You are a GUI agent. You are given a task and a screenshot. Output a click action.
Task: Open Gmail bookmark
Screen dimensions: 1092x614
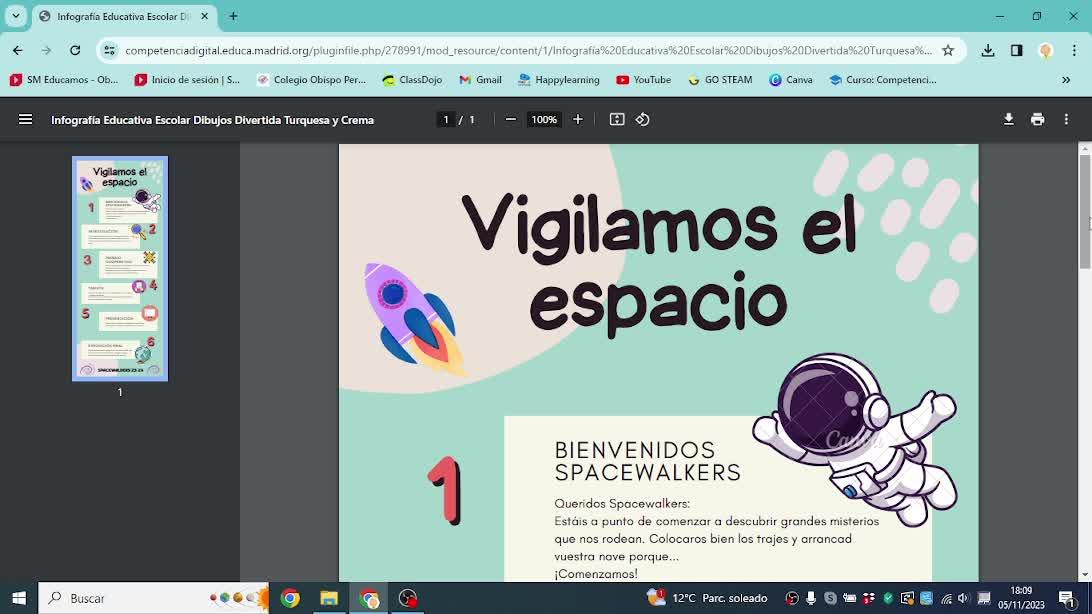[481, 80]
